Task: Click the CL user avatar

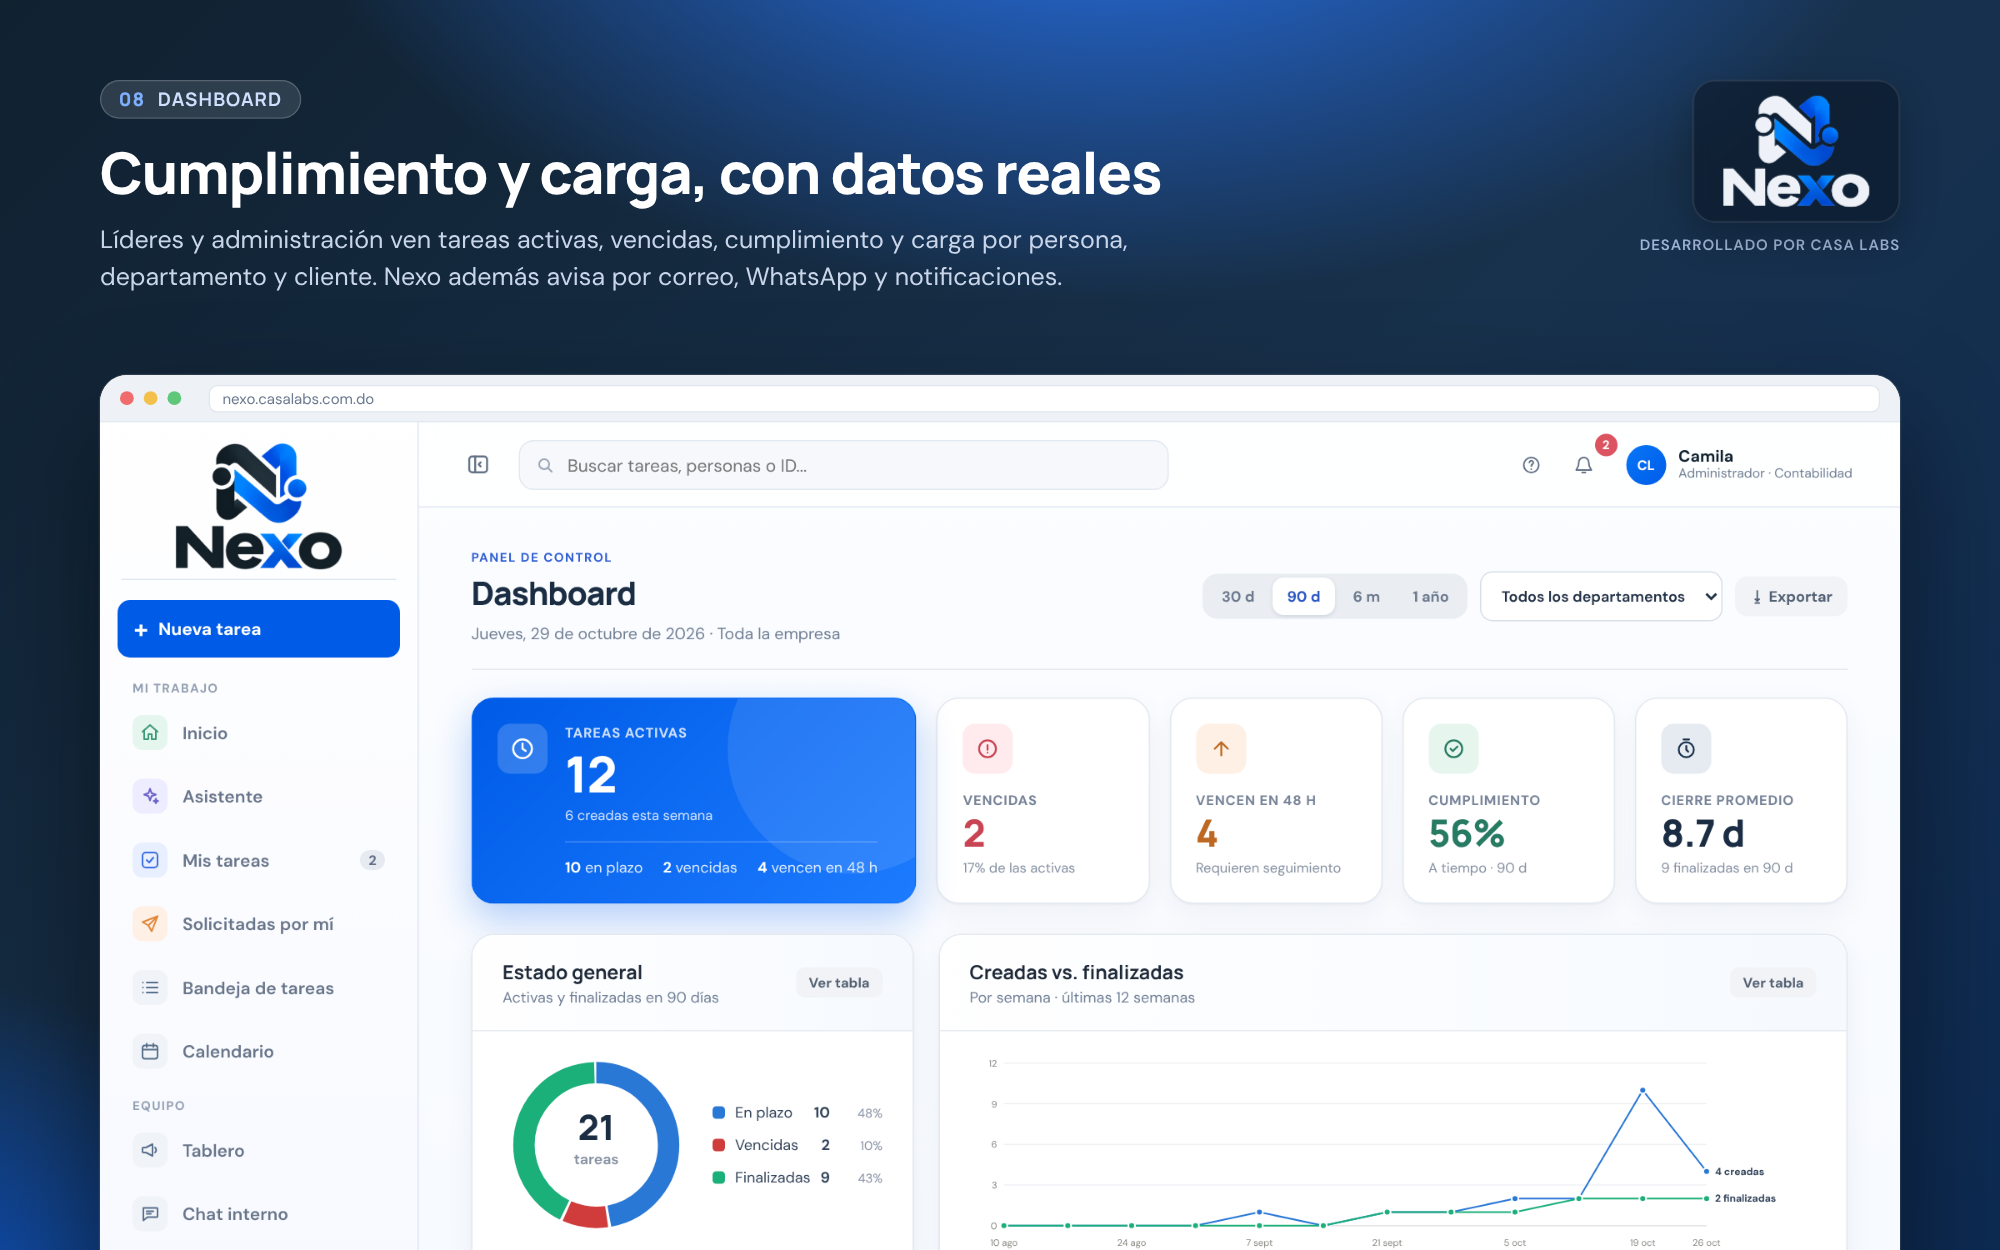Action: [x=1646, y=465]
